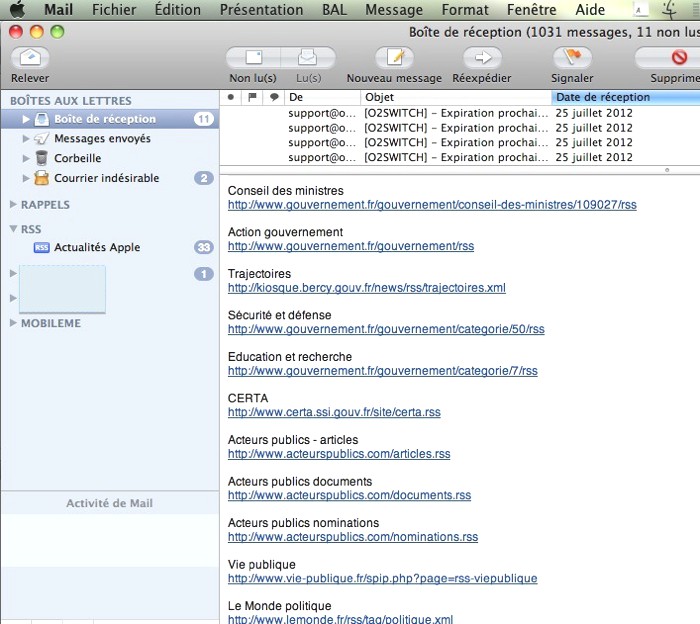The image size is (700, 624).
Task: Expand the Boîte de réception mailbox
Action: coord(27,119)
